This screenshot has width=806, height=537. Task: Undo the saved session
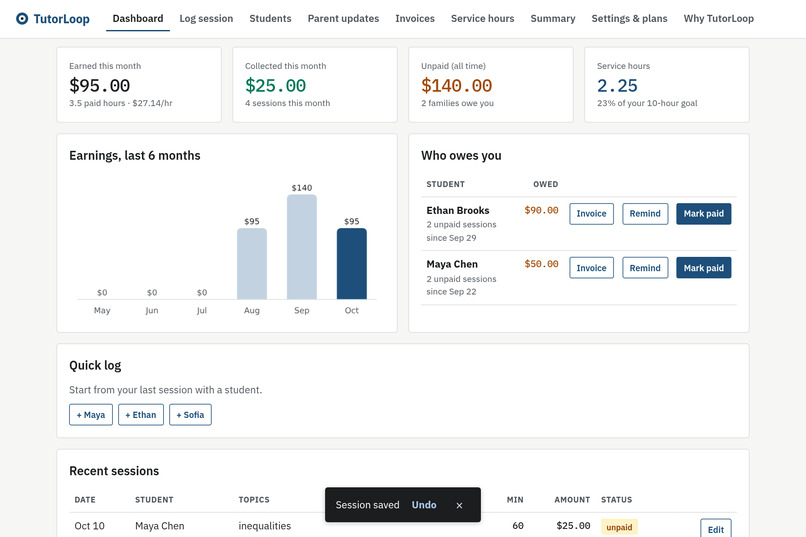tap(424, 505)
